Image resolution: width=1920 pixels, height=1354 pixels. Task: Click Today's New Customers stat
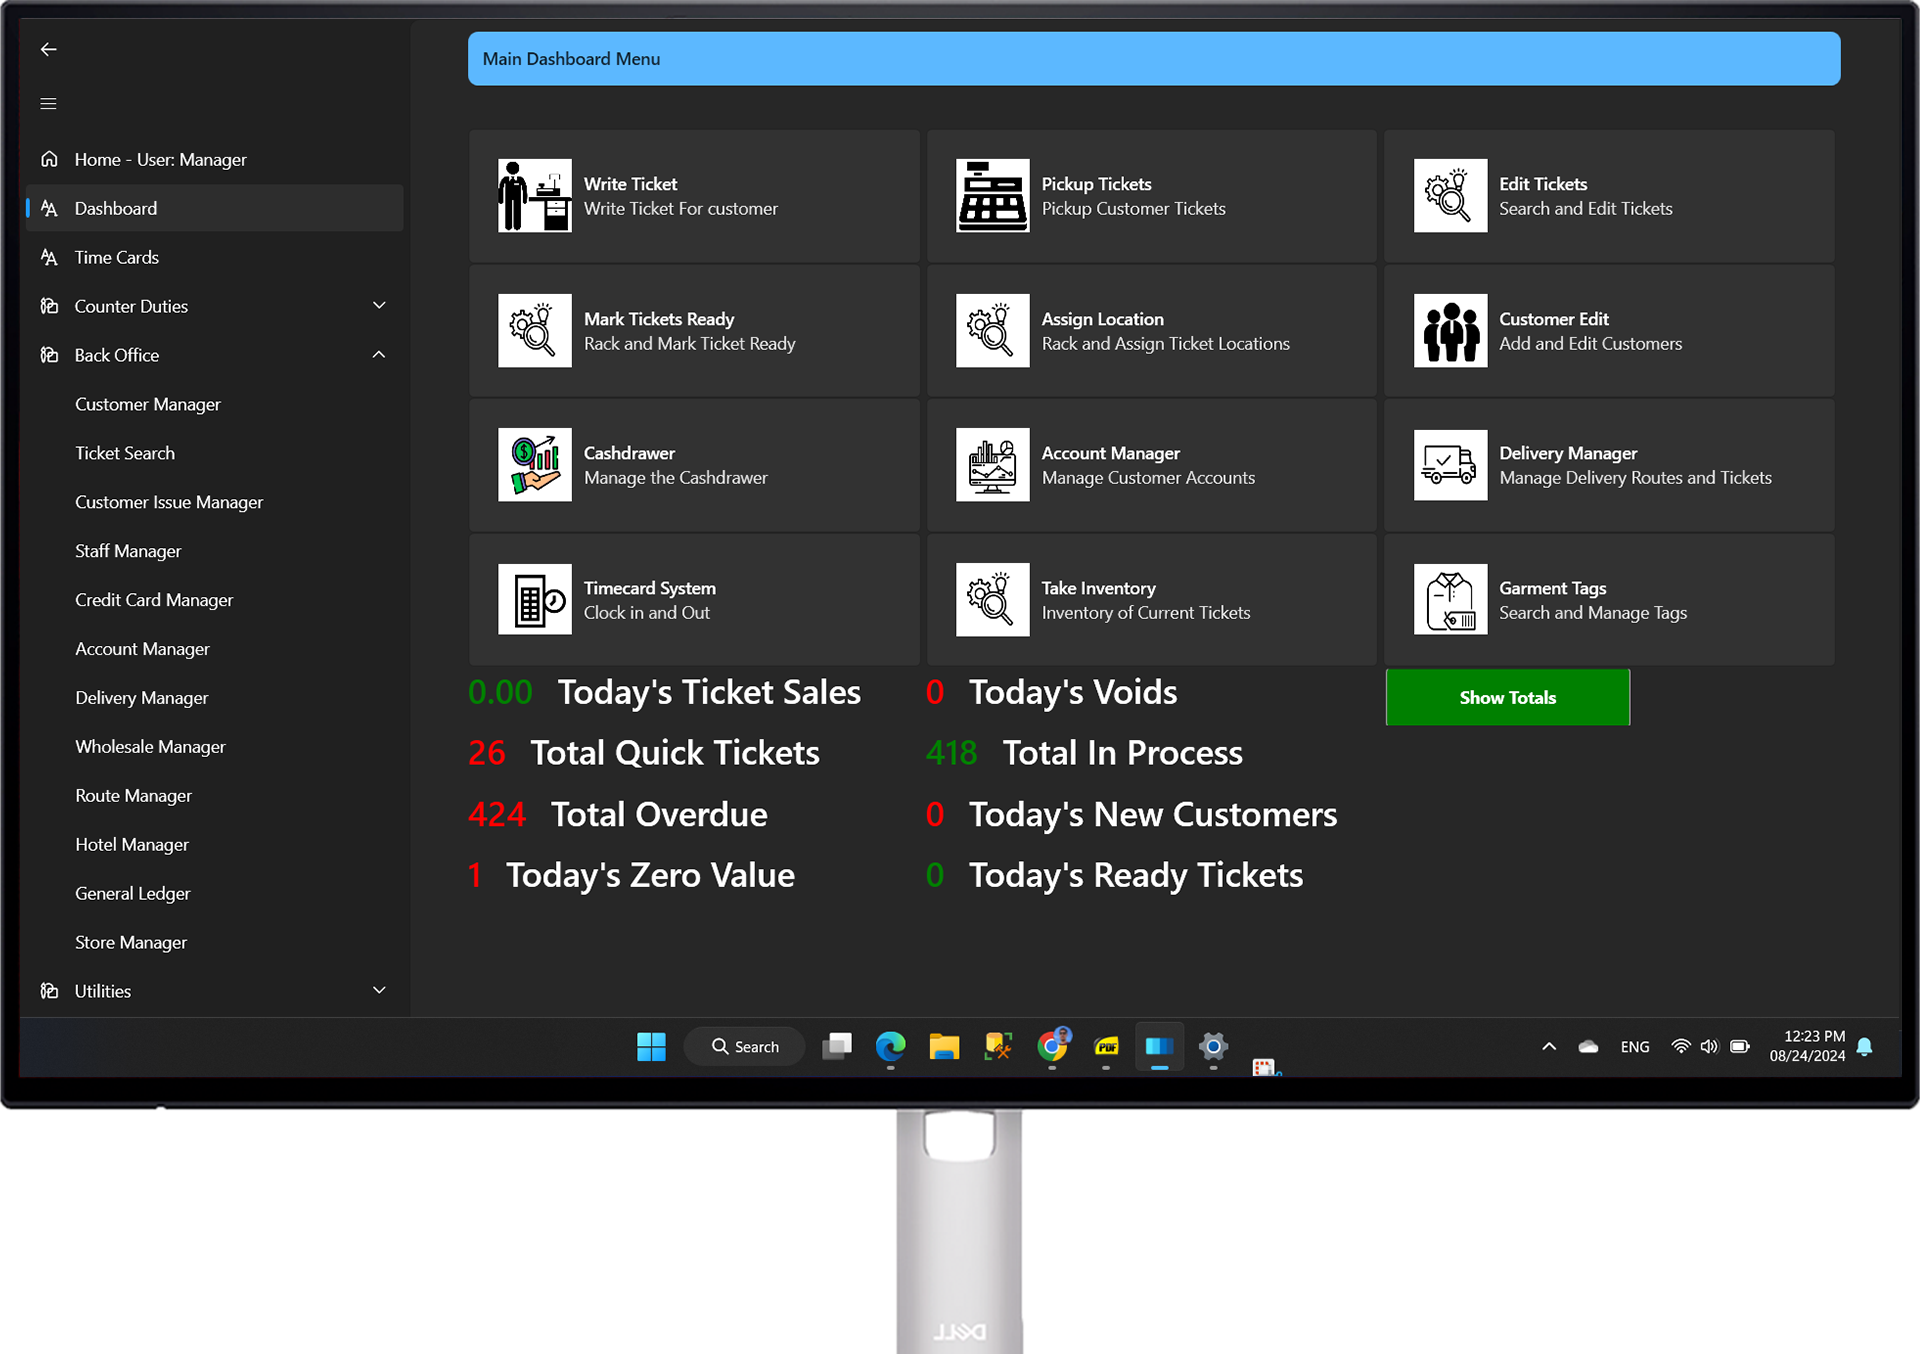pyautogui.click(x=1131, y=815)
